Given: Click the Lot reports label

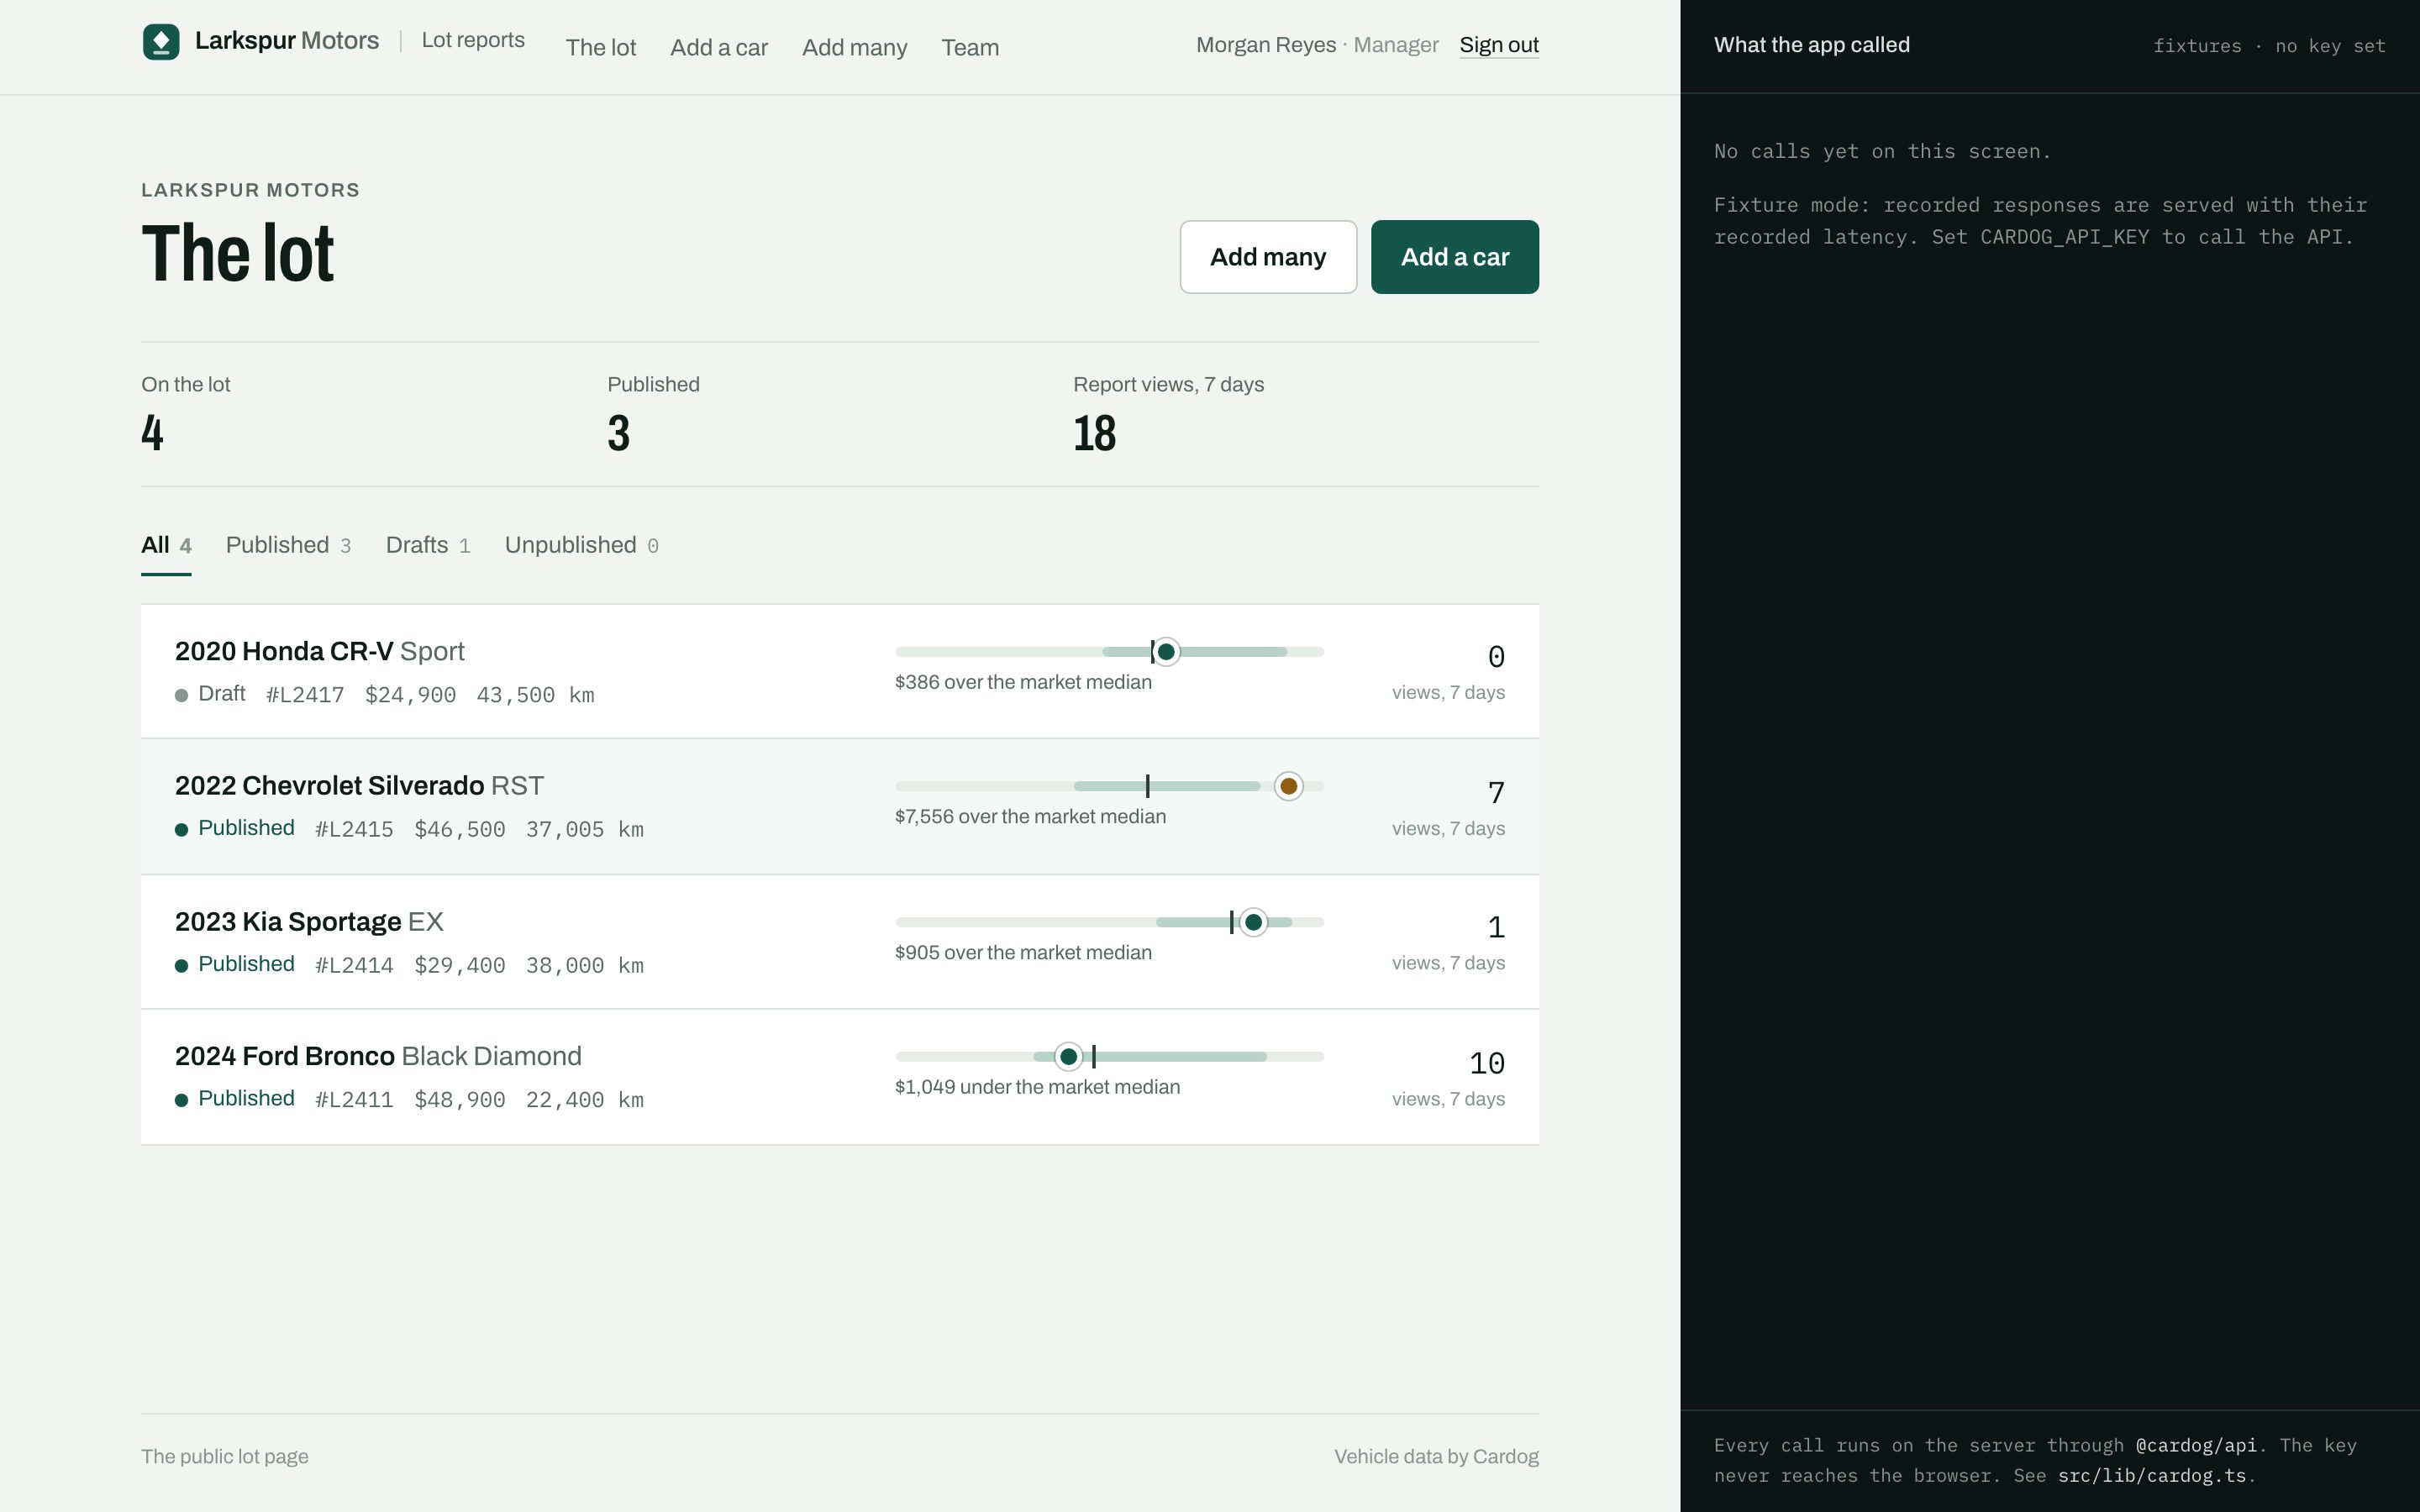Looking at the screenshot, I should [x=473, y=40].
